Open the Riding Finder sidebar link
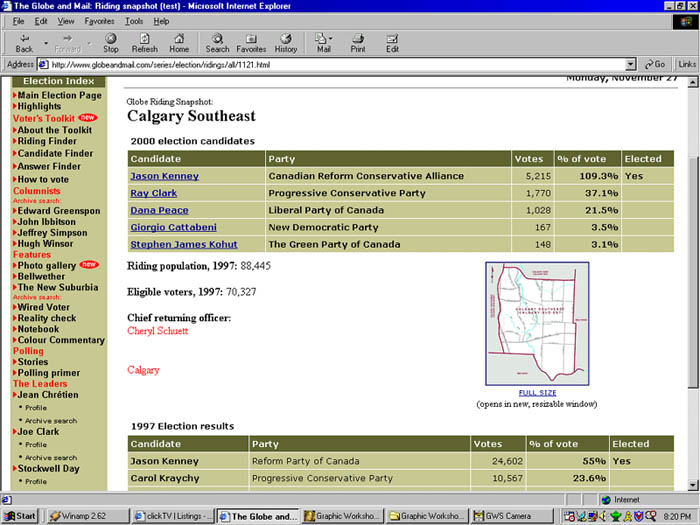700x525 pixels. [x=47, y=141]
